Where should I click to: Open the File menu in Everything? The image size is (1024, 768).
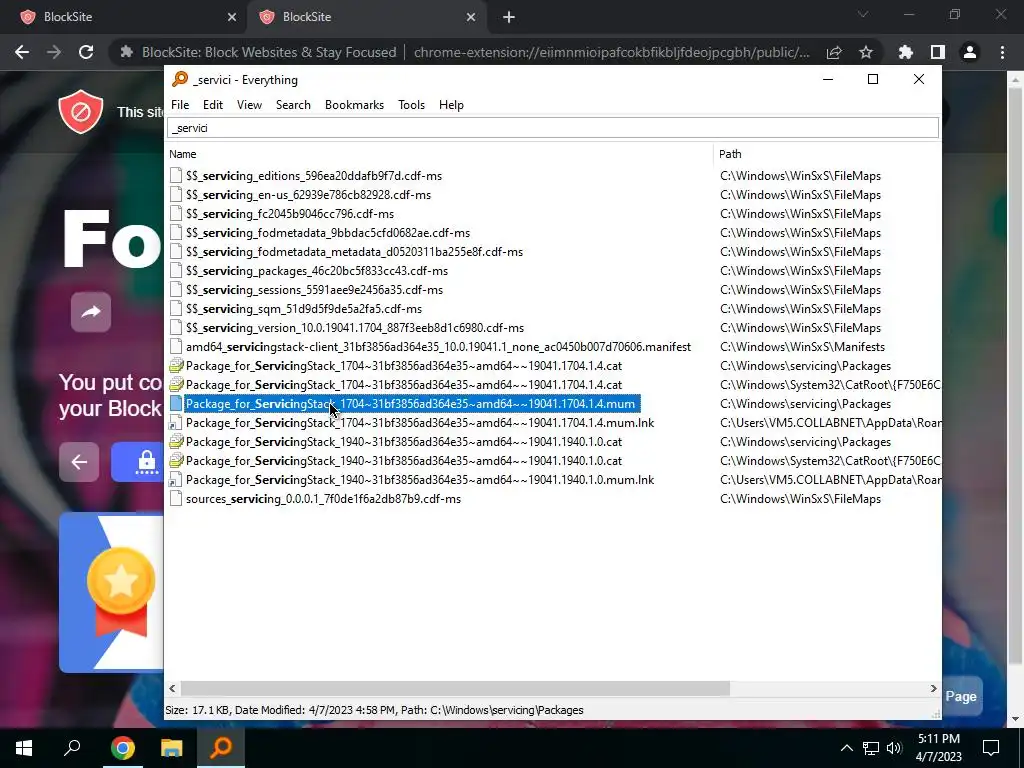tap(180, 104)
